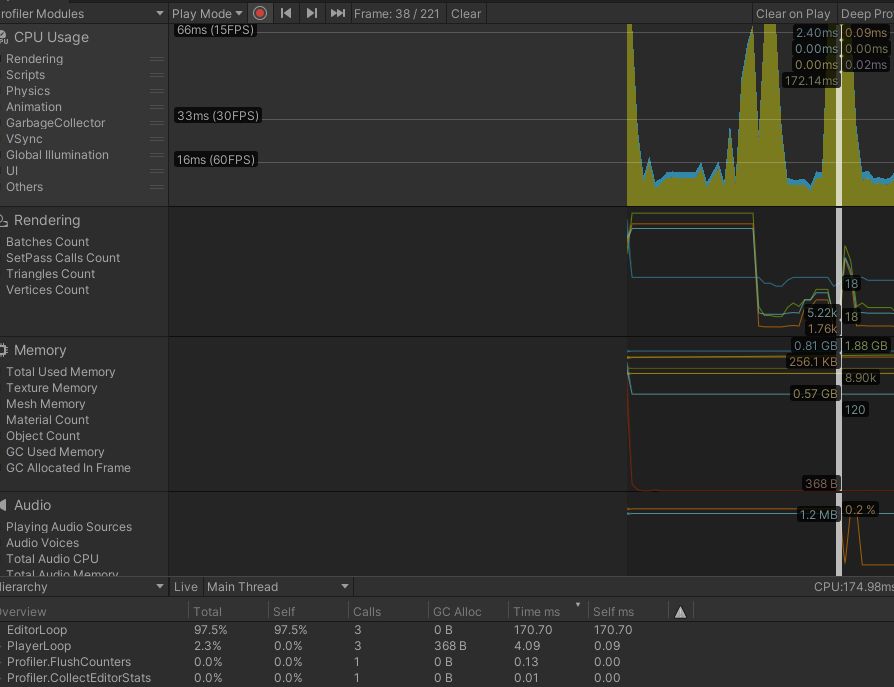Select the Rendering module icon

coord(4,220)
